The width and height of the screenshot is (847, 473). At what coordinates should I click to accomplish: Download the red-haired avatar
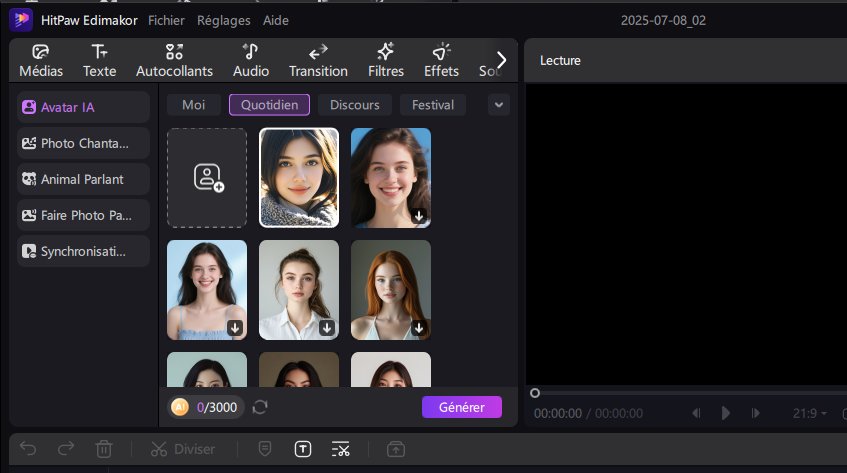point(419,328)
